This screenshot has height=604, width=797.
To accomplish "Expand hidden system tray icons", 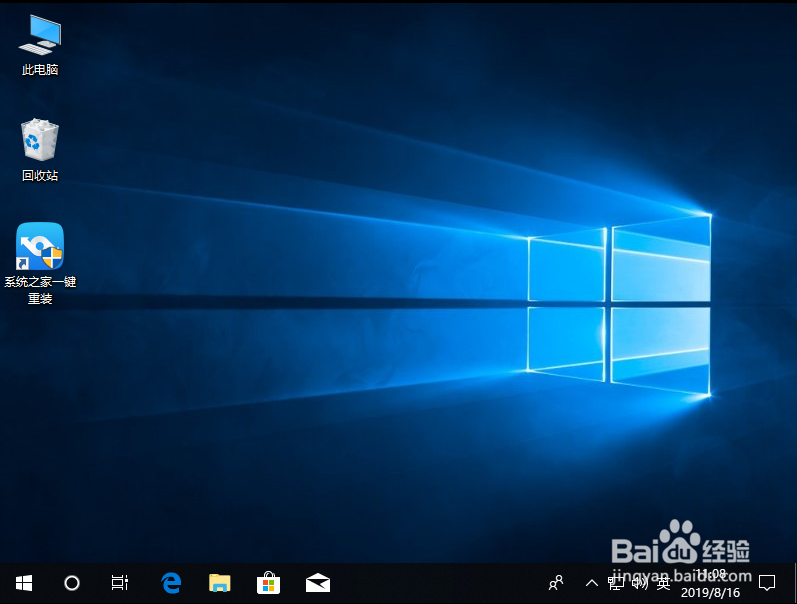I will coord(592,583).
